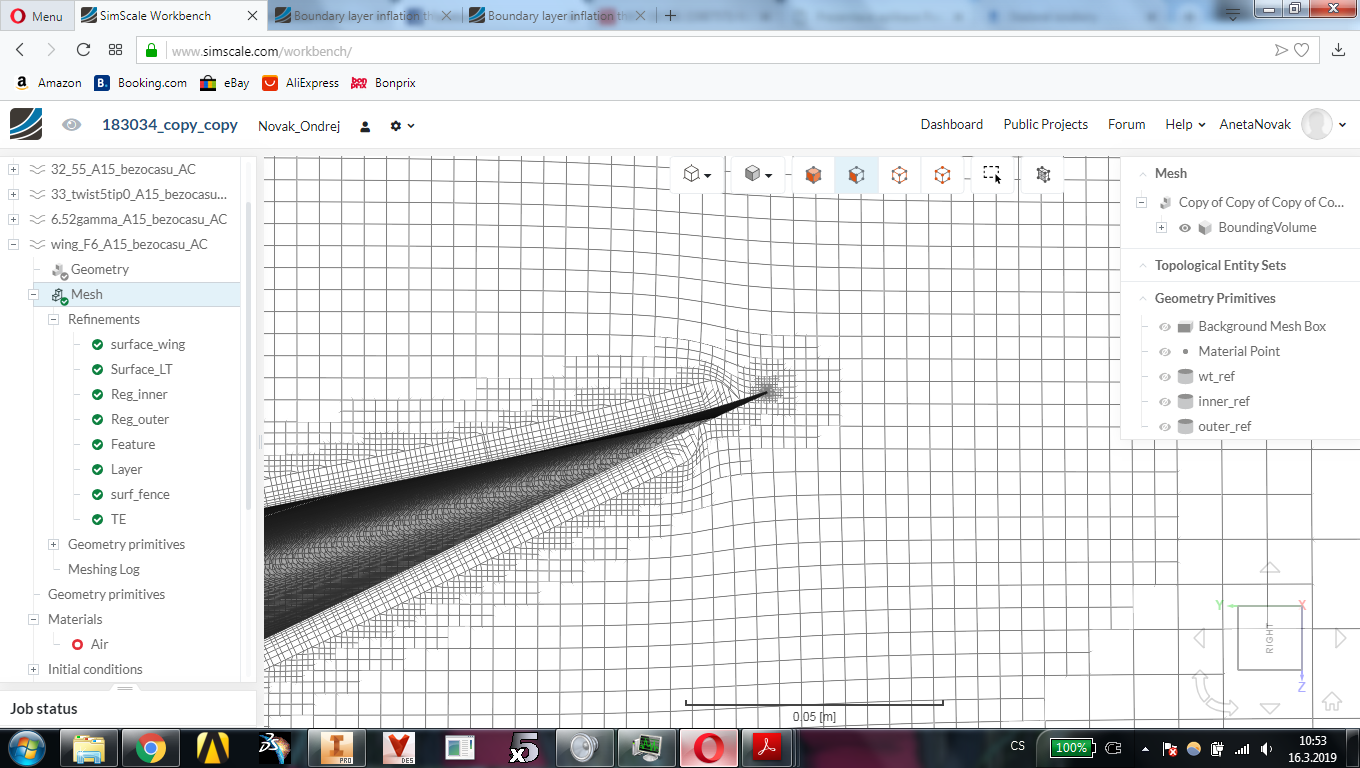
Task: Open the browser downloads icon
Action: (x=1339, y=50)
